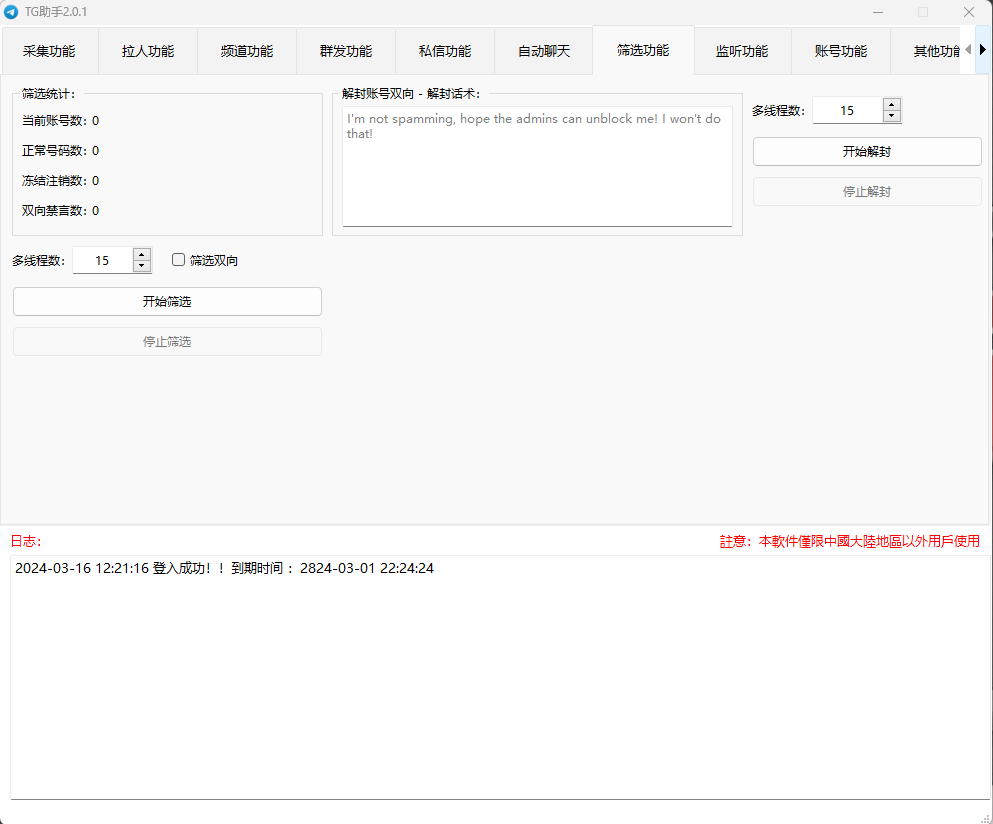
Task: Select the 账号功能 tab
Action: click(841, 51)
